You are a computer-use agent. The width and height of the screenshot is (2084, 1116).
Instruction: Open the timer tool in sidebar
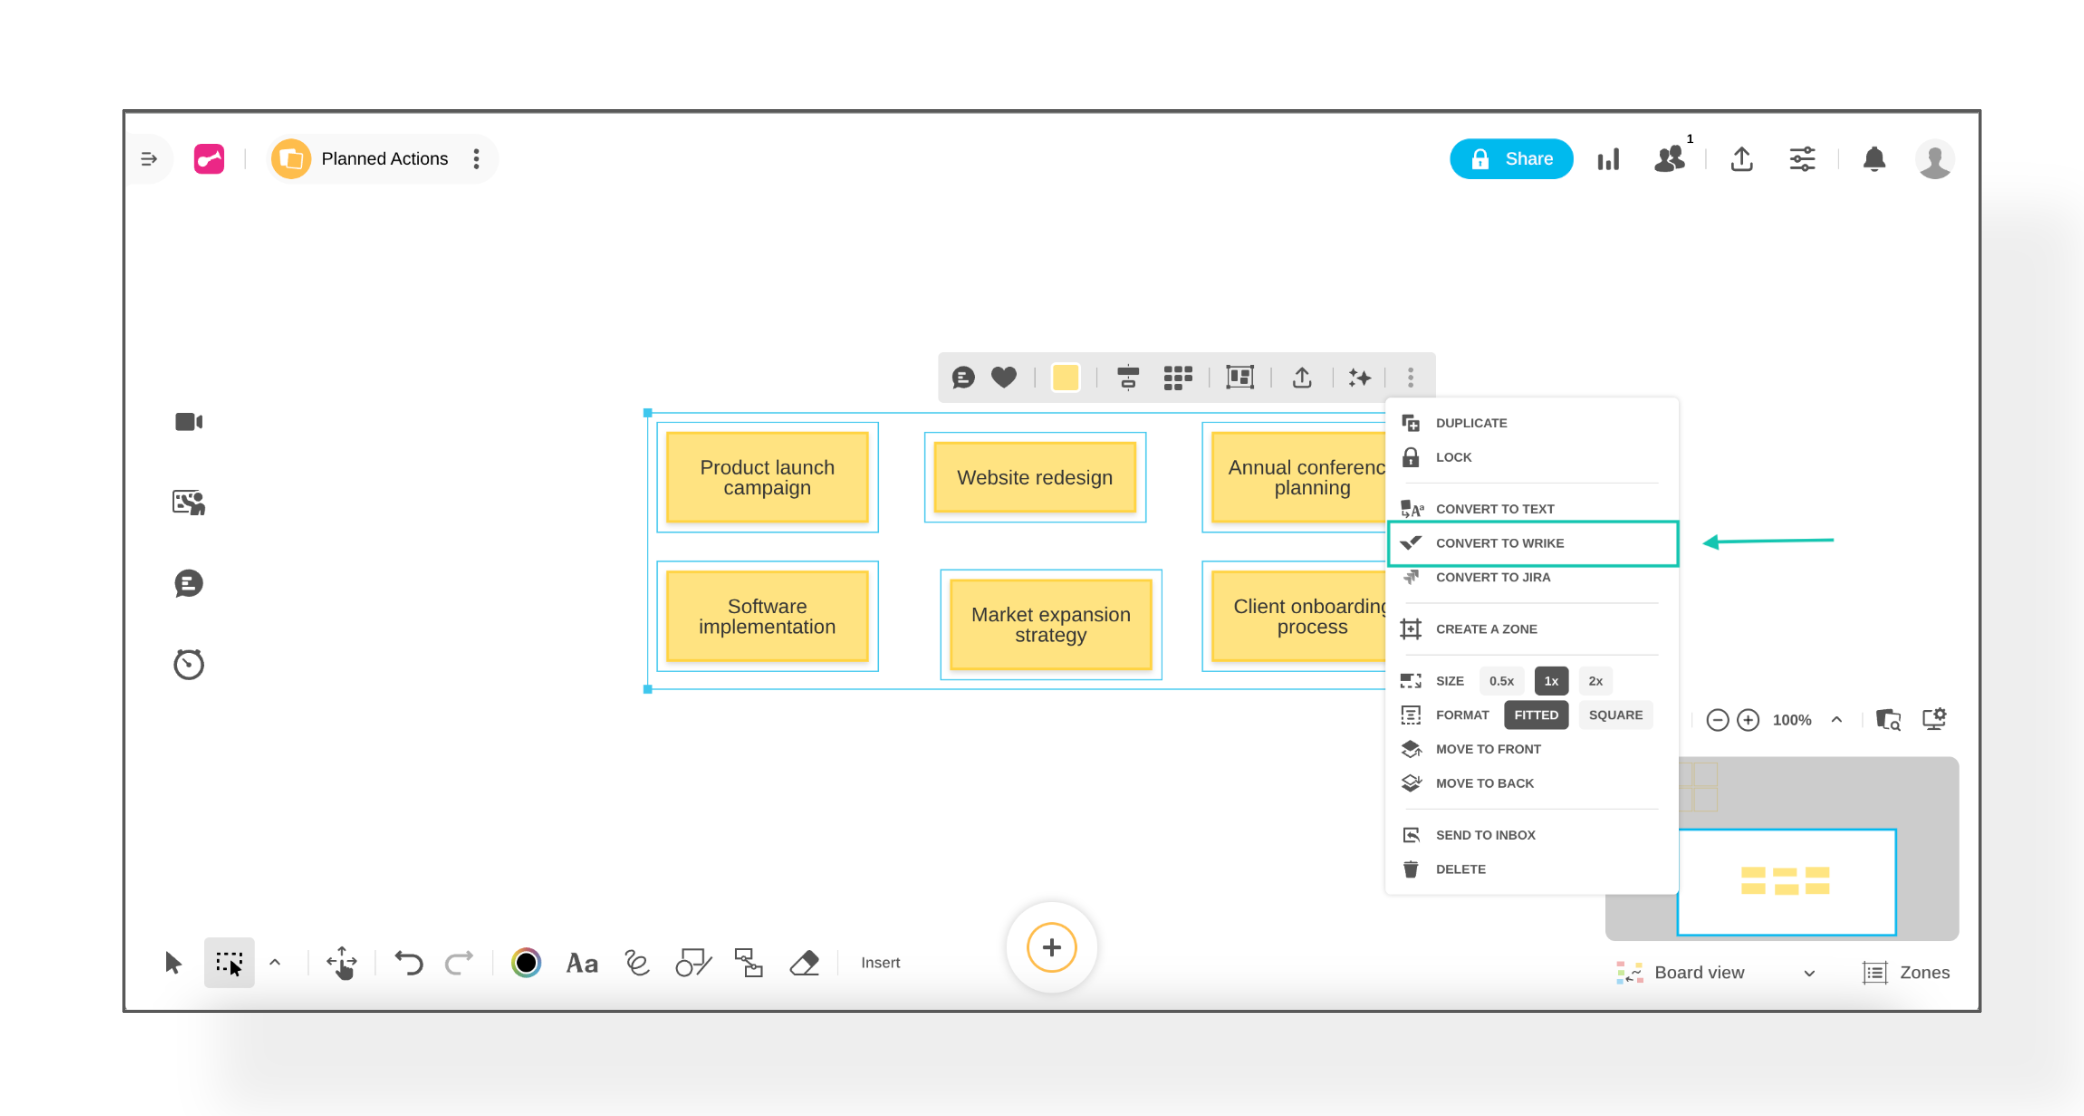tap(188, 664)
